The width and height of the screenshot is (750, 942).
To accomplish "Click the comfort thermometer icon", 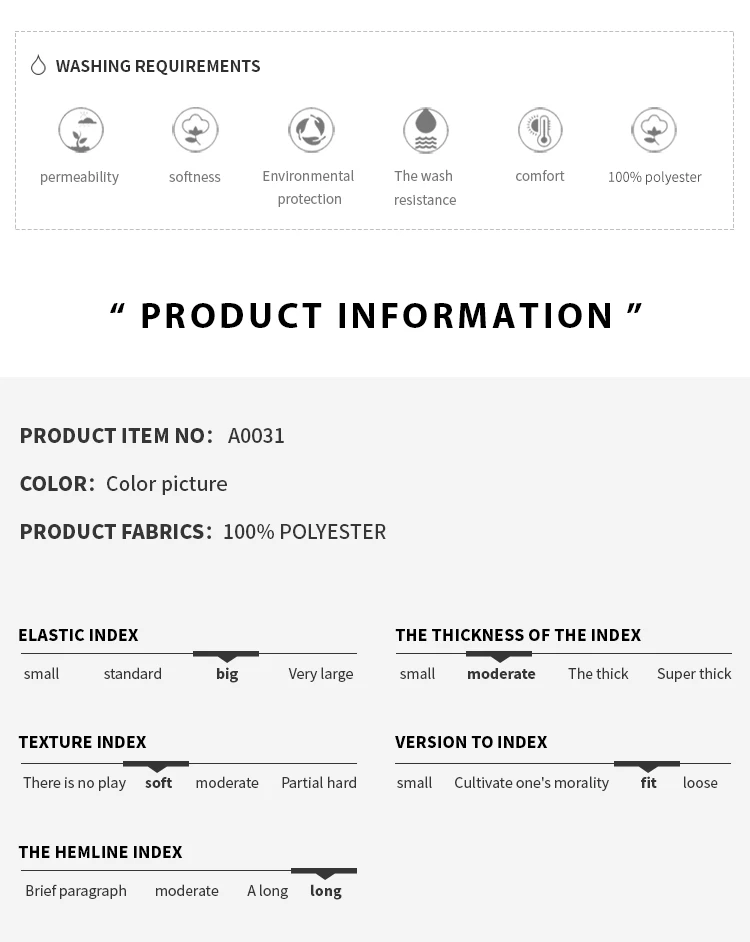I will (x=540, y=130).
